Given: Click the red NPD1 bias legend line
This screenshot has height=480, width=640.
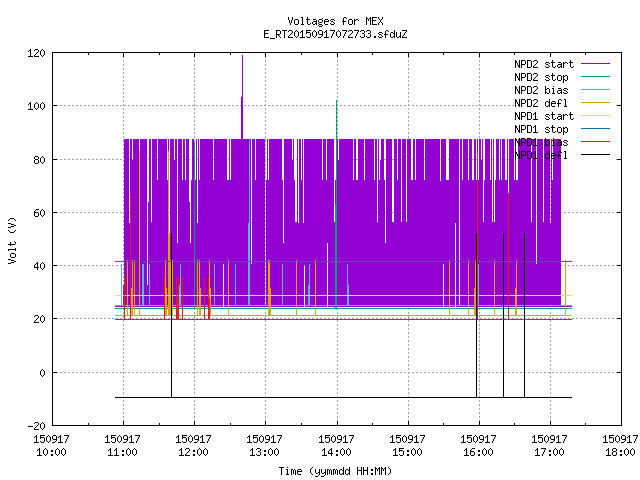Looking at the screenshot, I should point(595,142).
